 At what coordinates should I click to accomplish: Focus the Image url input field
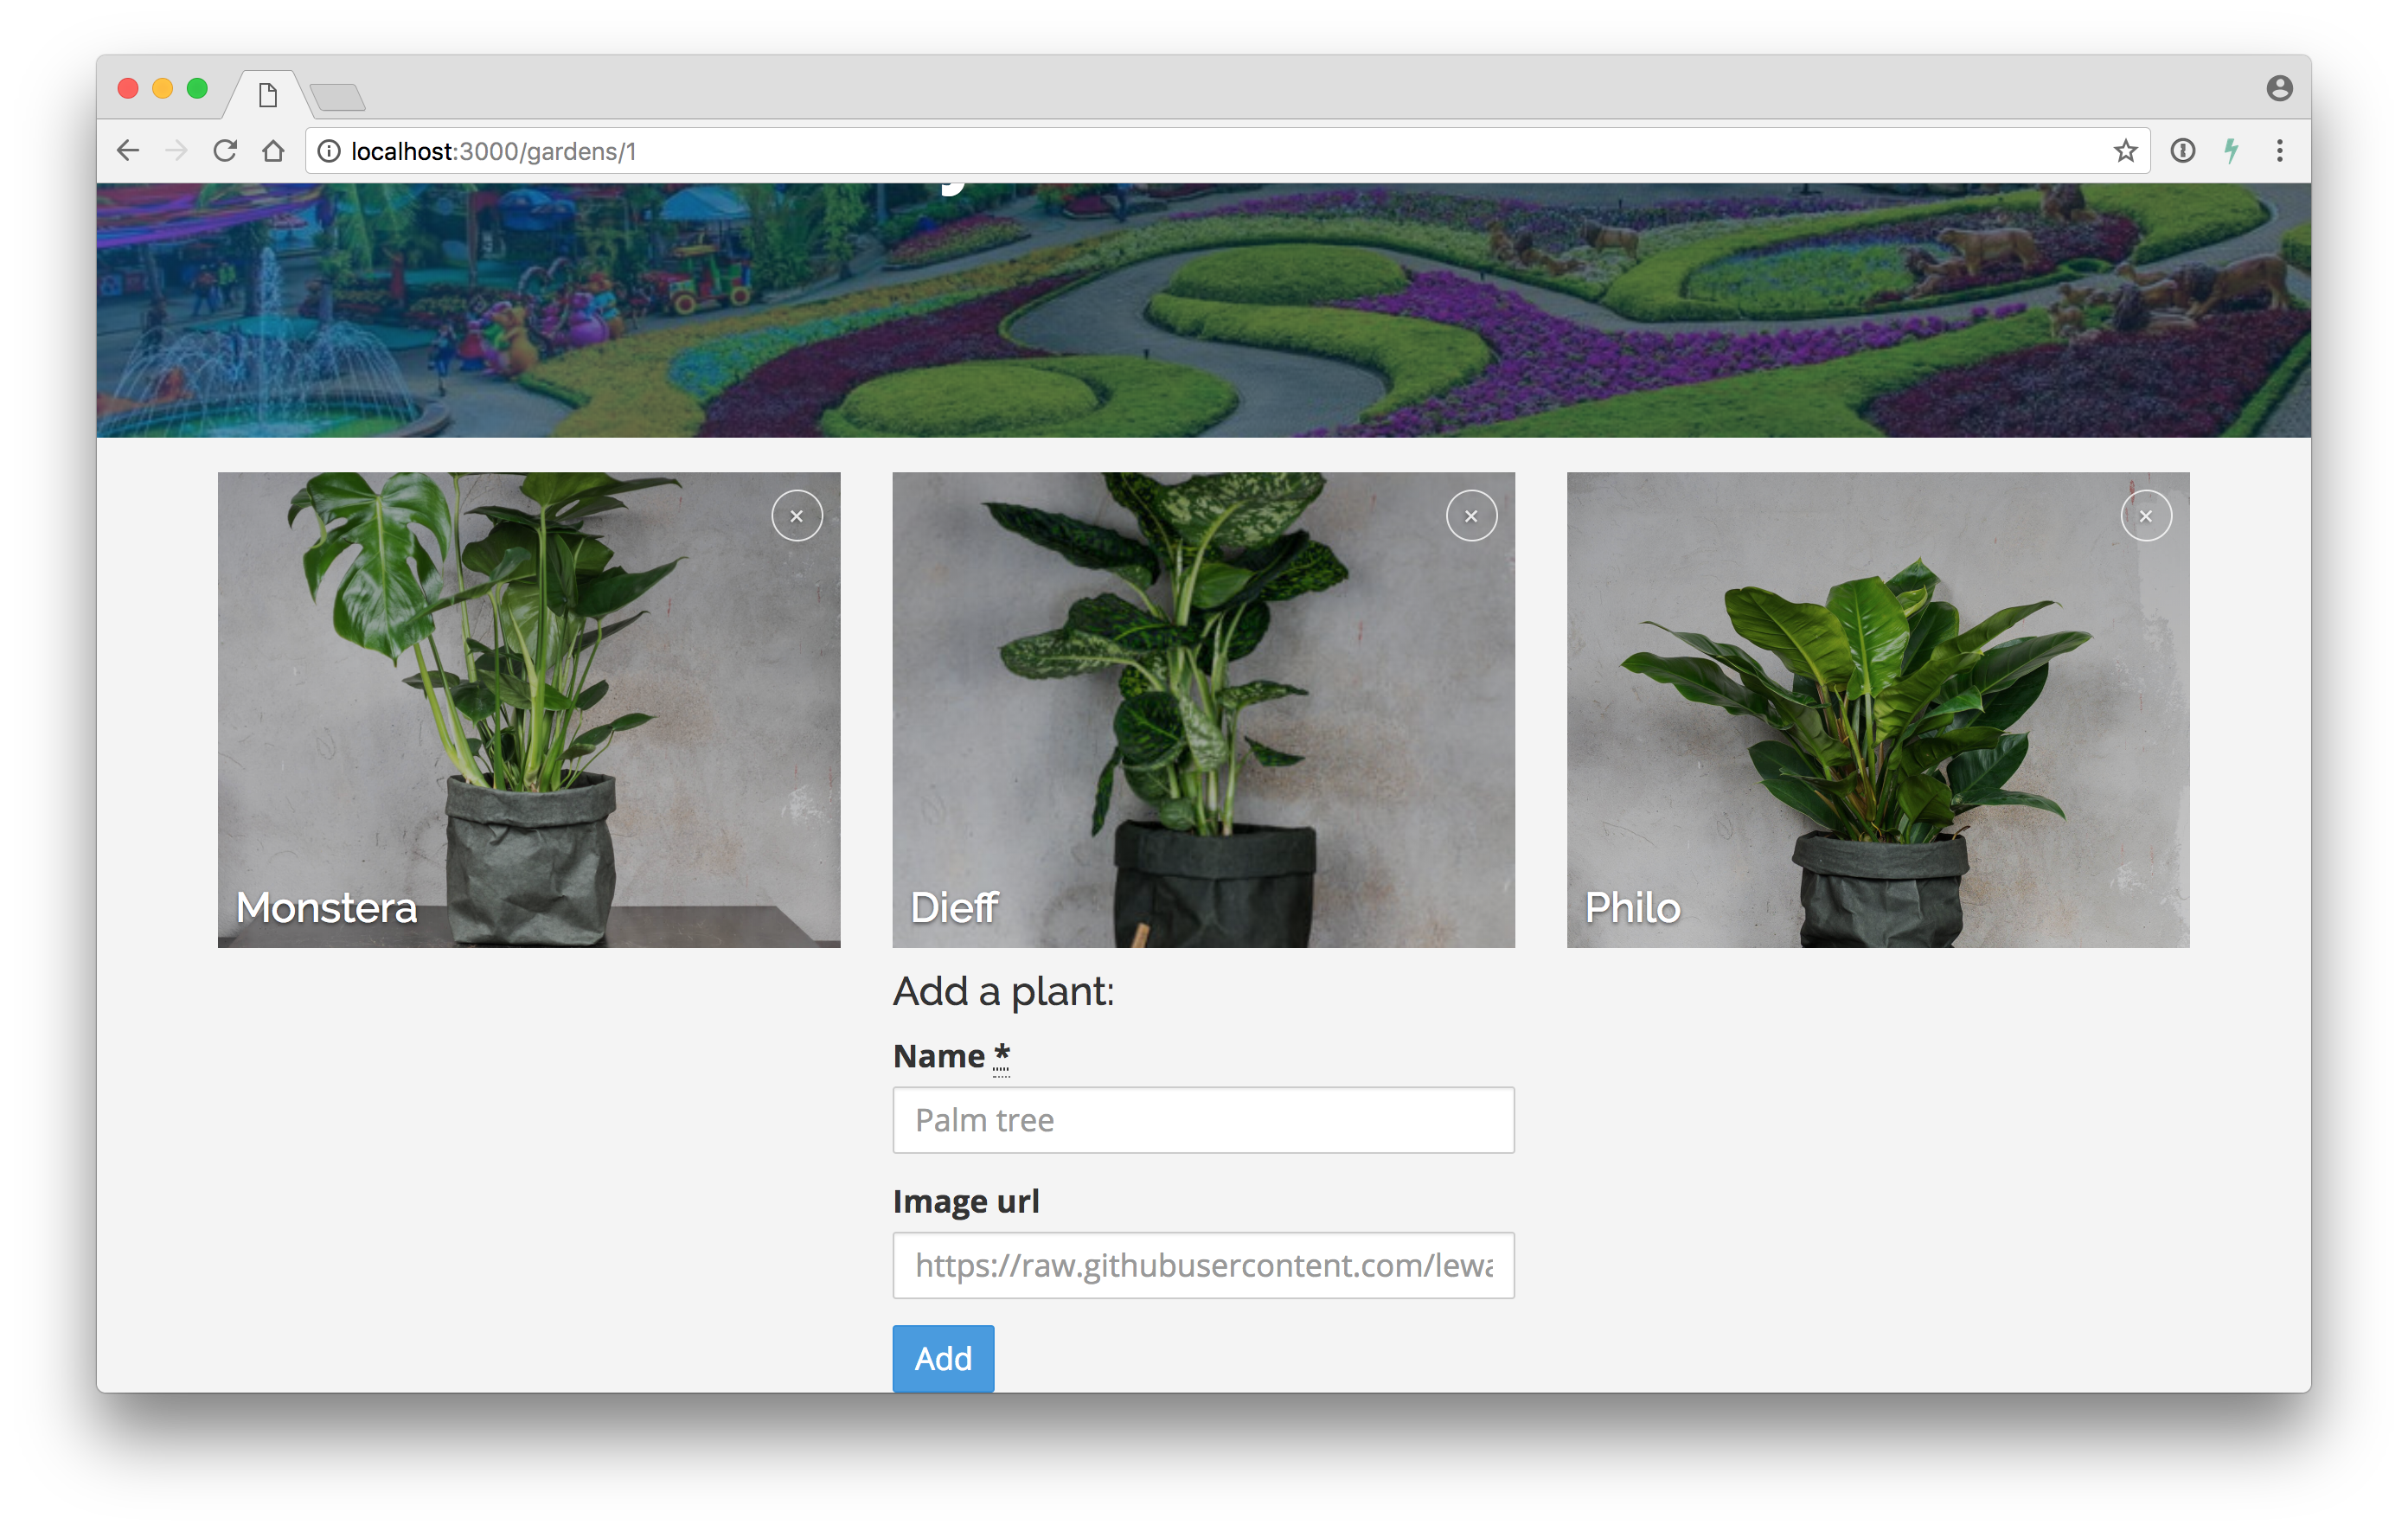tap(1202, 1265)
